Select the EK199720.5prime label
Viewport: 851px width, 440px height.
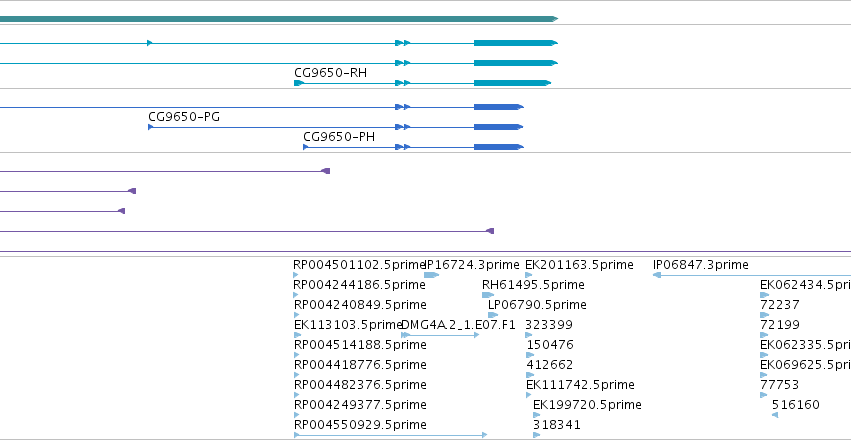(587, 405)
